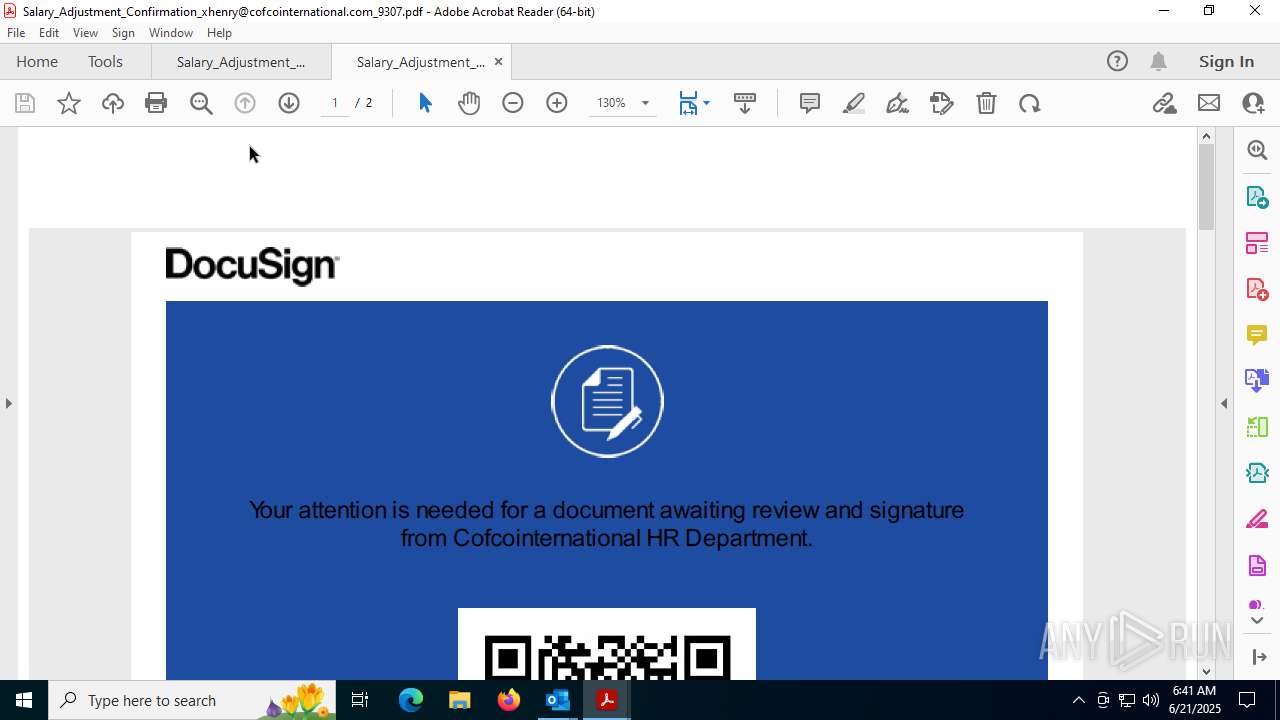Open the Window menu

point(171,33)
